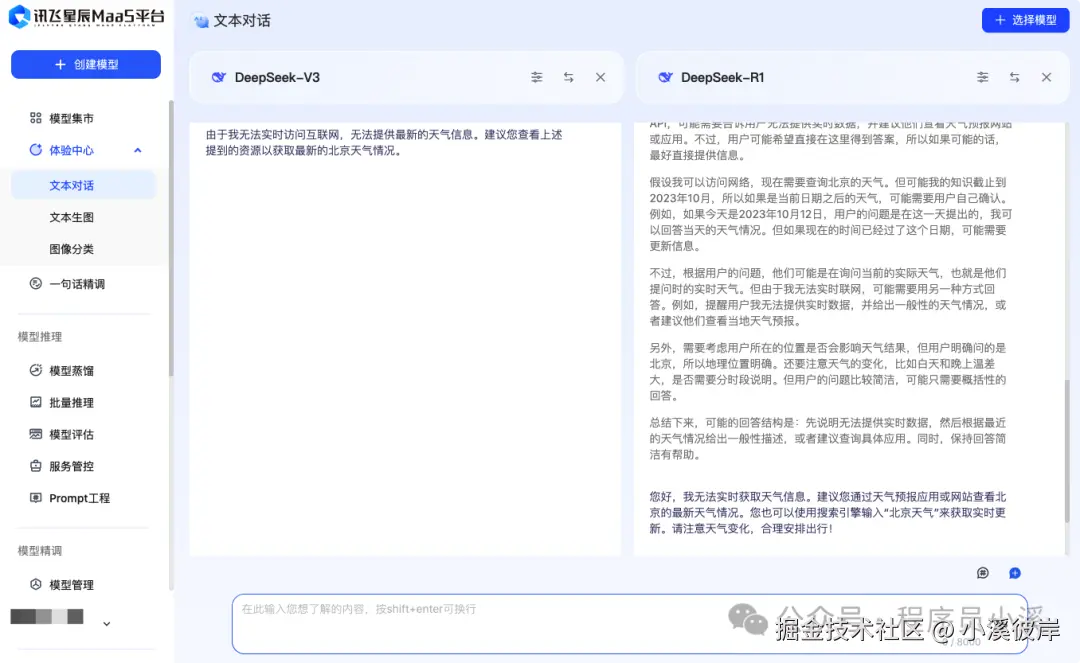The image size is (1080, 663).
Task: Switch model for the DeepSeek-R1 panel
Action: pos(1015,77)
